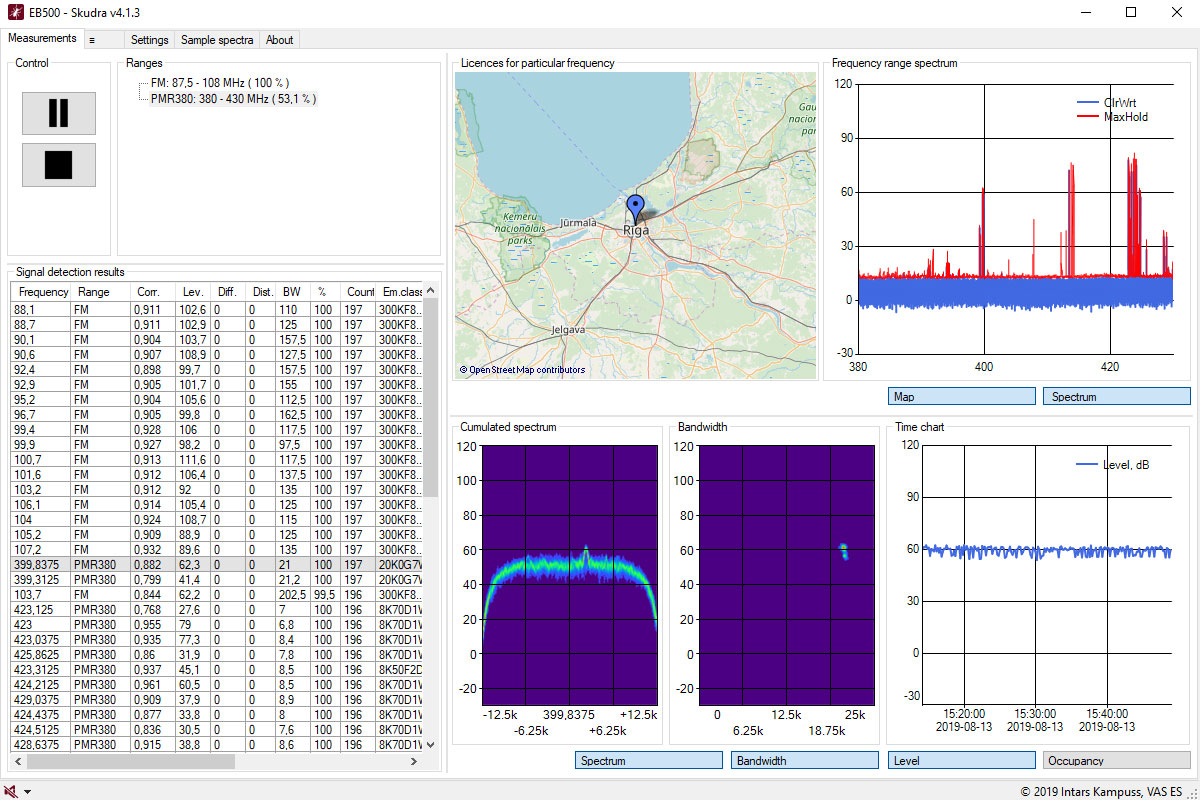Click the Skudra app icon in title bar

click(15, 12)
